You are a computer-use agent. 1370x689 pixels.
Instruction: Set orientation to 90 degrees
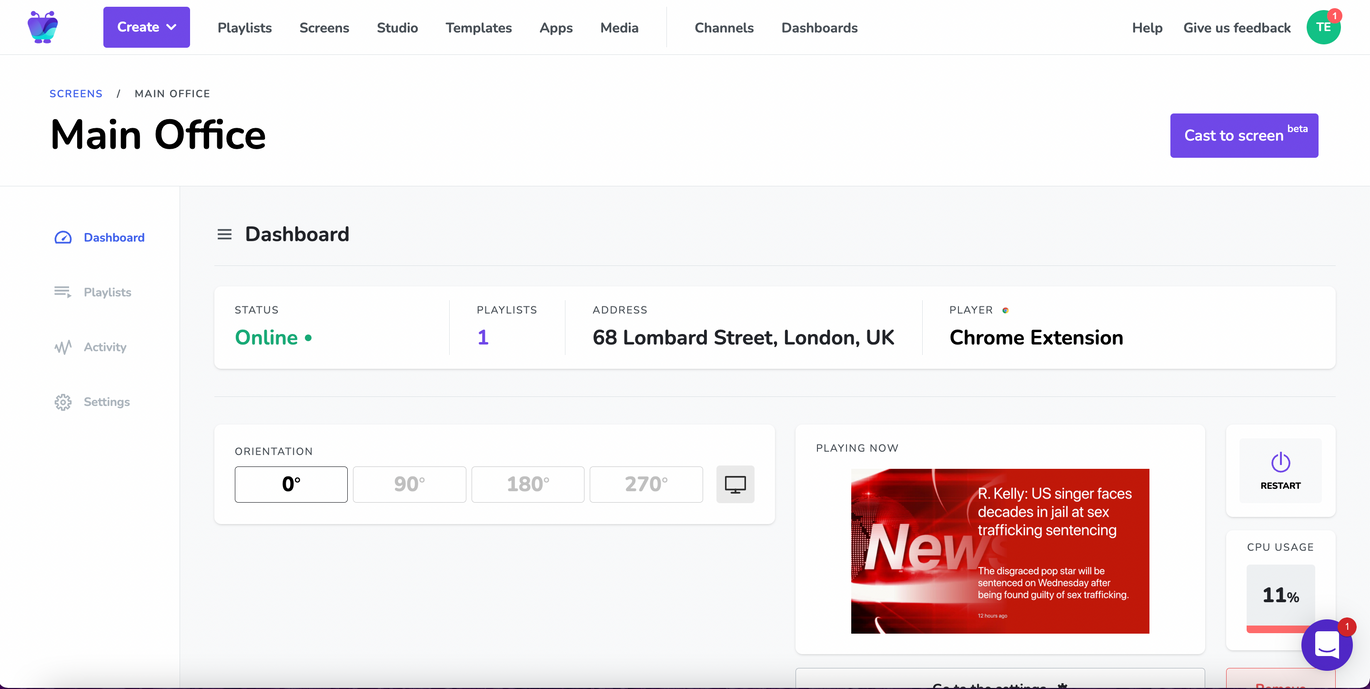point(409,485)
